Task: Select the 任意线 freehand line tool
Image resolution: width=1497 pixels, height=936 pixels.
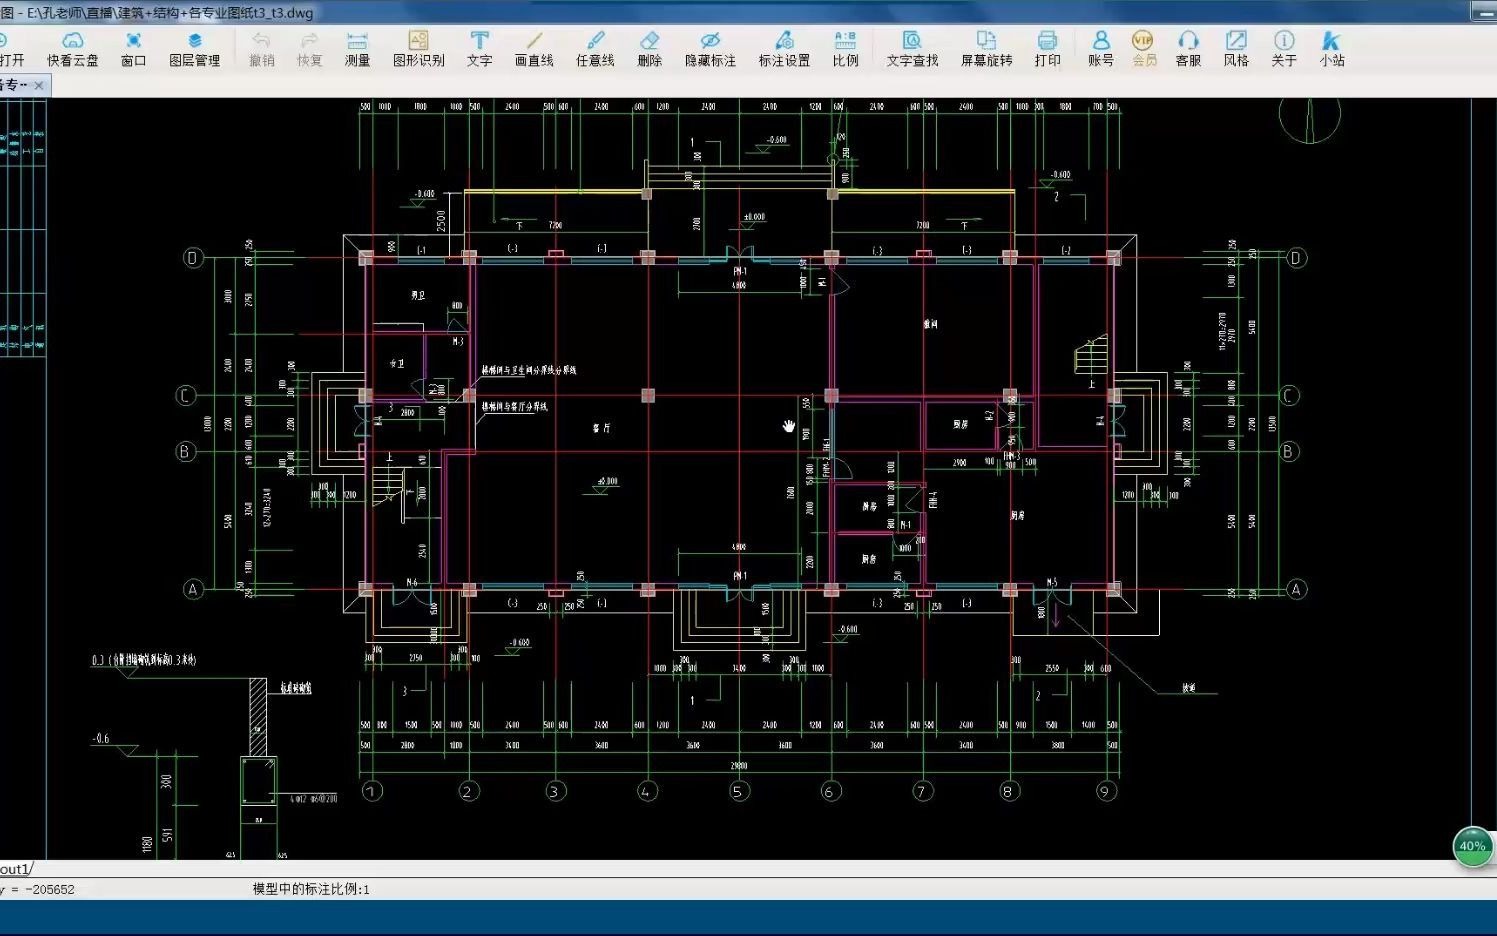Action: 595,49
